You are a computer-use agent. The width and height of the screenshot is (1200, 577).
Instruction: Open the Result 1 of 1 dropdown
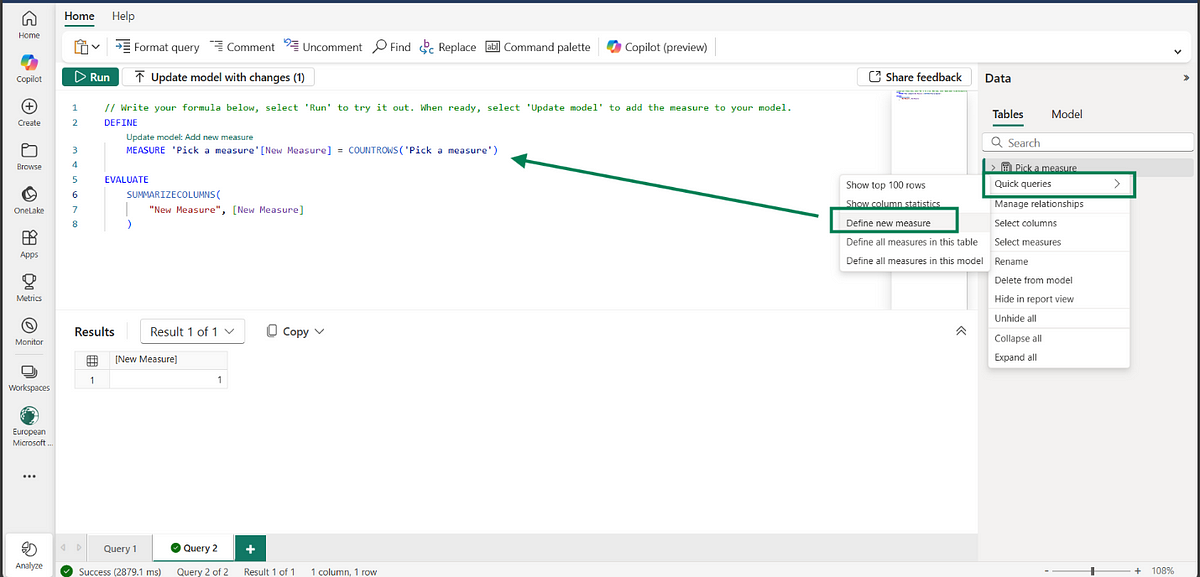click(192, 331)
